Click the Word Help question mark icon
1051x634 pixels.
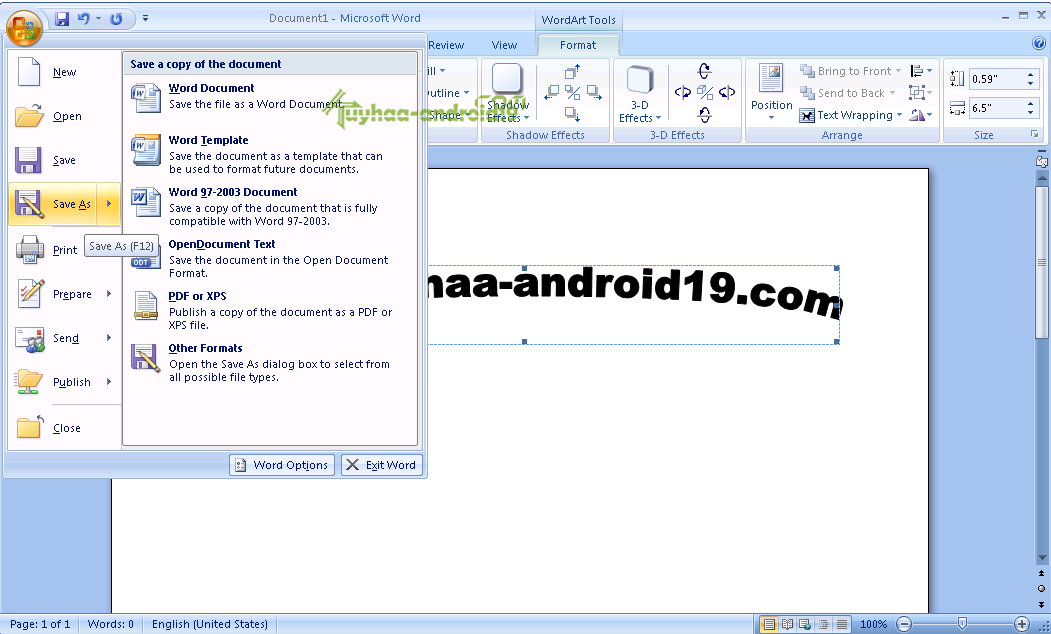[1039, 44]
